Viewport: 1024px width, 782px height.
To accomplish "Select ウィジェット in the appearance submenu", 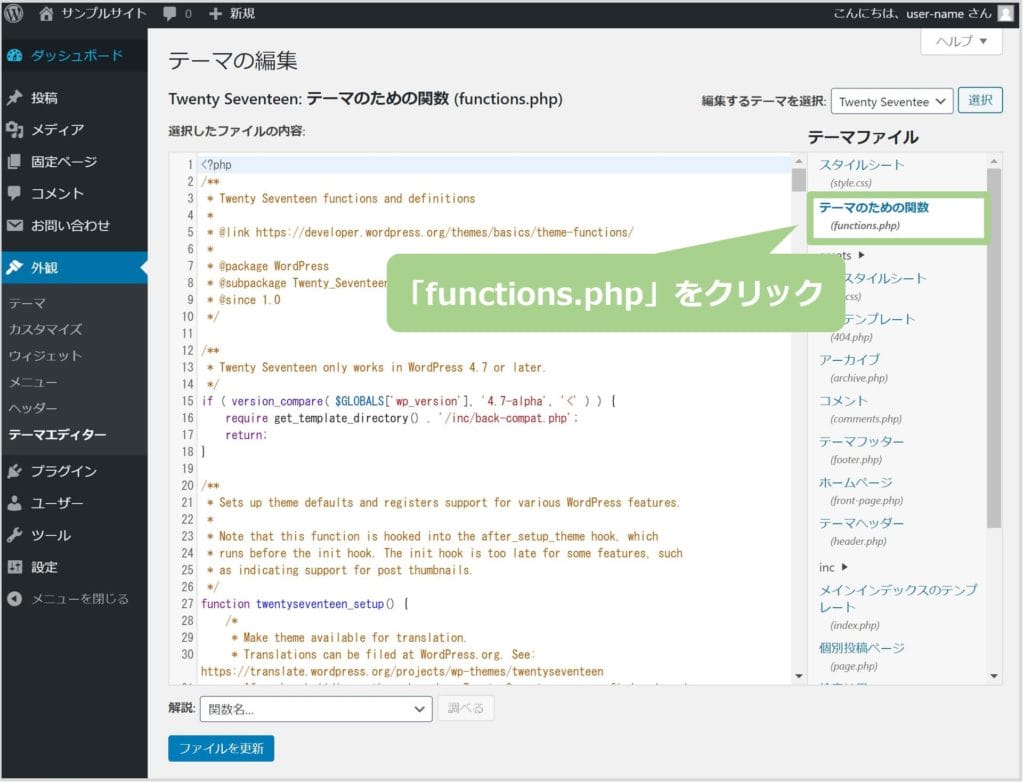I will tap(45, 356).
